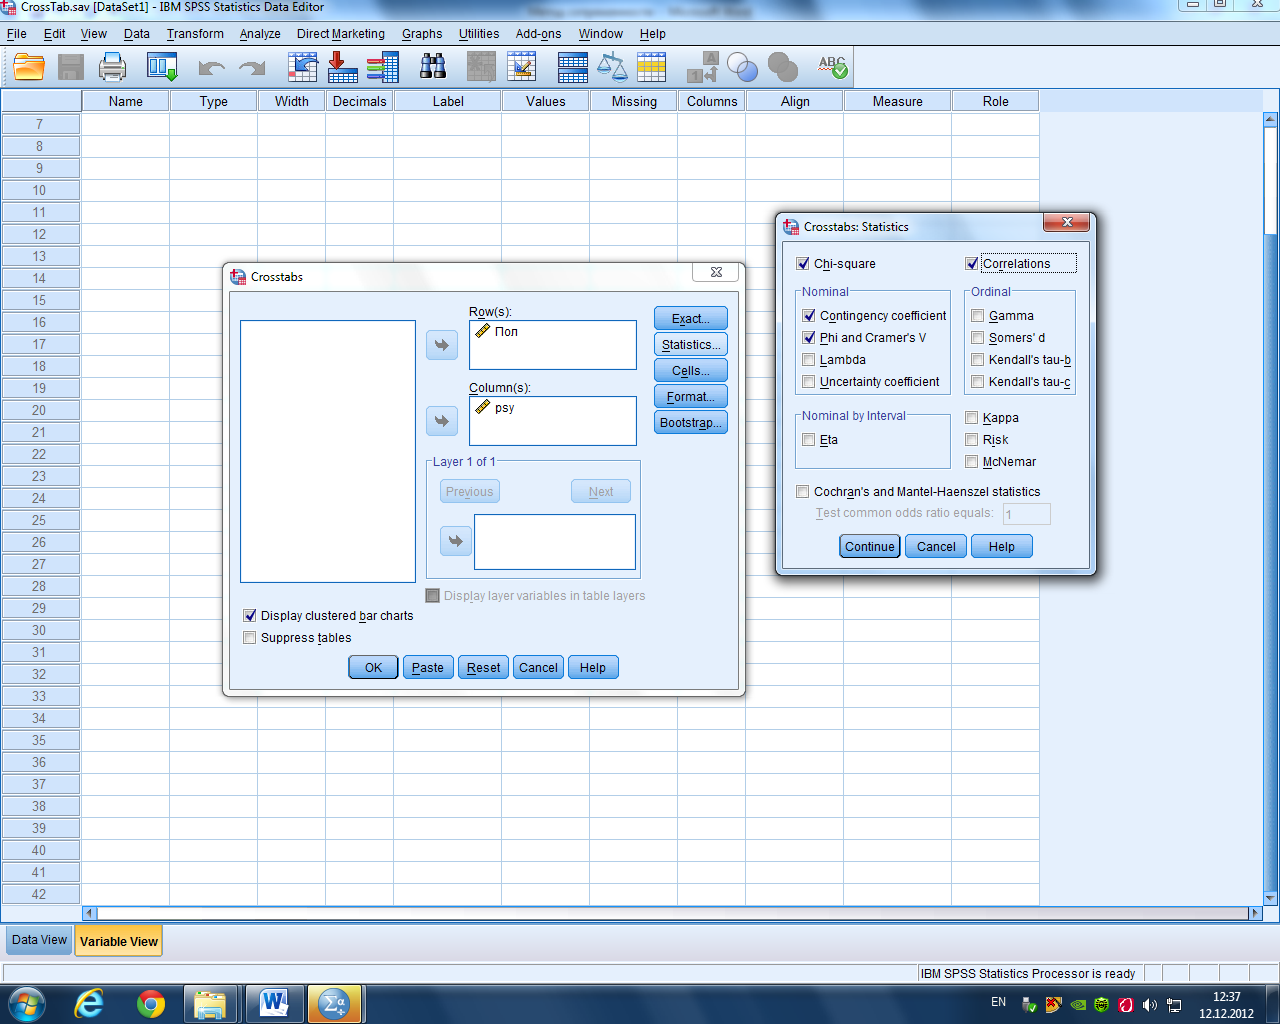
Task: Uncheck the Correlations checkbox
Action: 972,264
